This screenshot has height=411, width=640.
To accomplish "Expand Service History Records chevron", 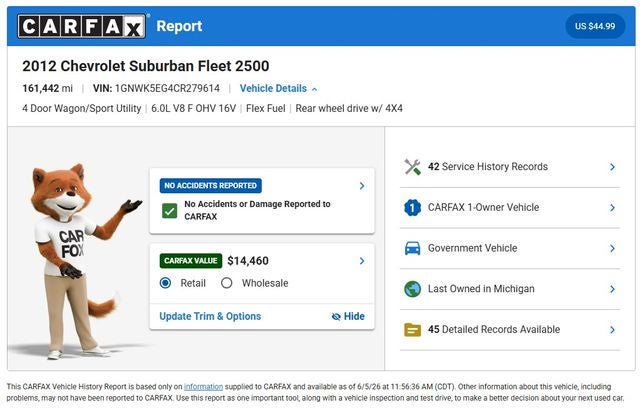I will click(612, 167).
